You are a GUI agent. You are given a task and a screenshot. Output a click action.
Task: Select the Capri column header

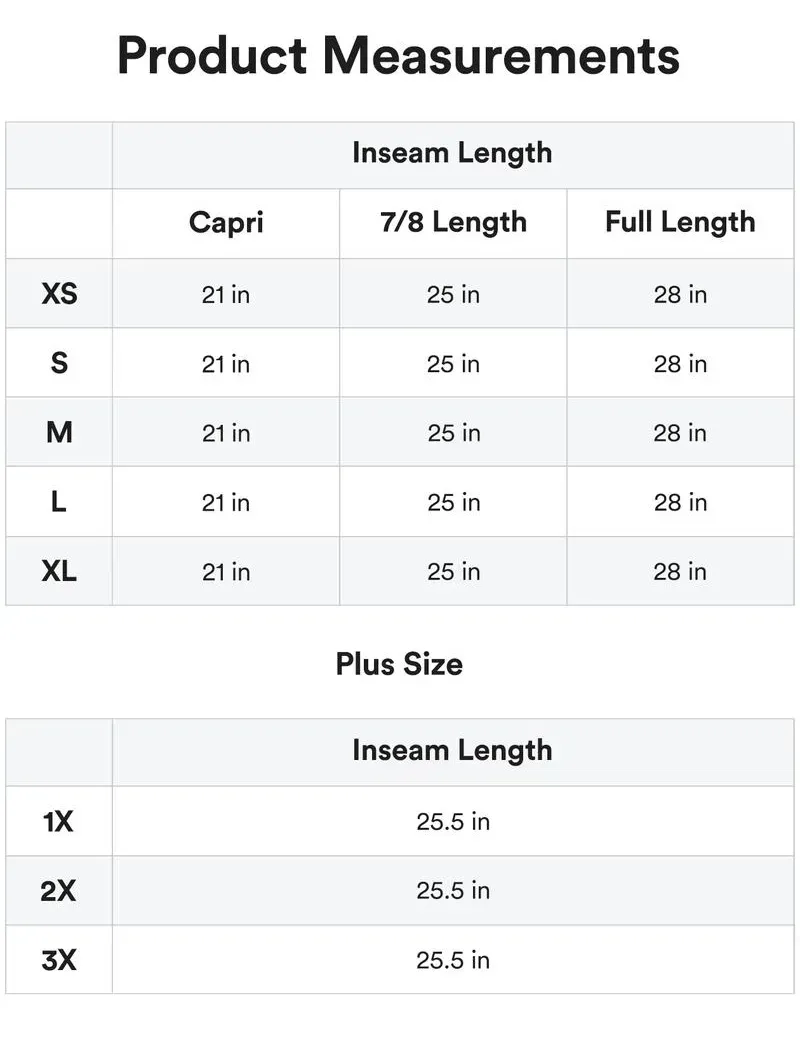pyautogui.click(x=226, y=222)
